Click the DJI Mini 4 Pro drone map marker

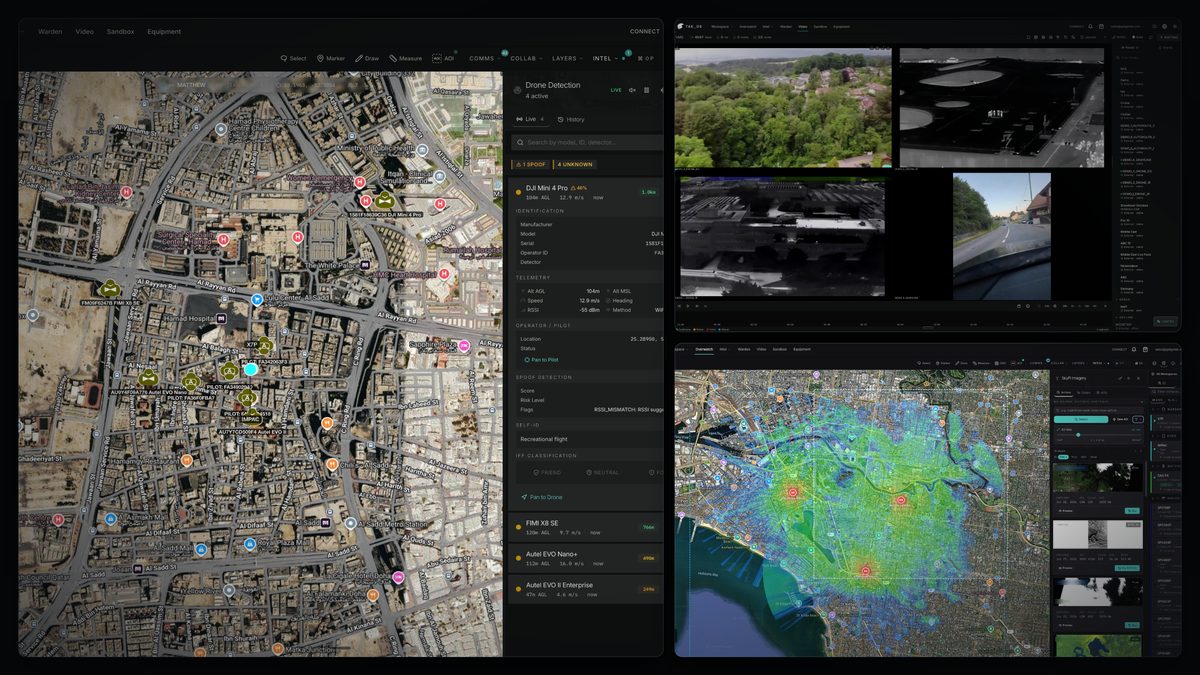tap(384, 200)
